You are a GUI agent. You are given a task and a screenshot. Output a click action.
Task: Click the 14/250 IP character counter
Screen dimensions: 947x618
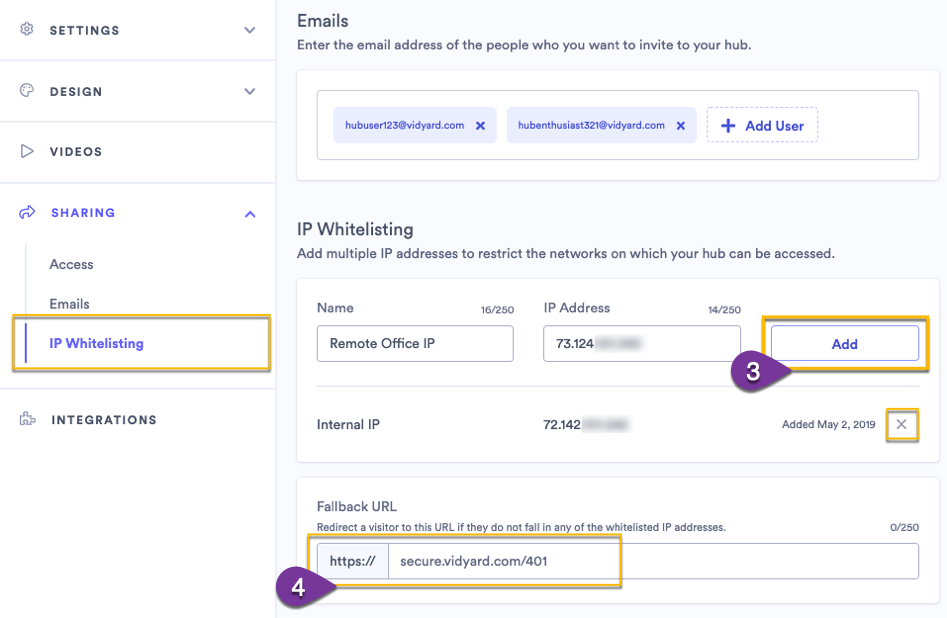[x=724, y=310]
